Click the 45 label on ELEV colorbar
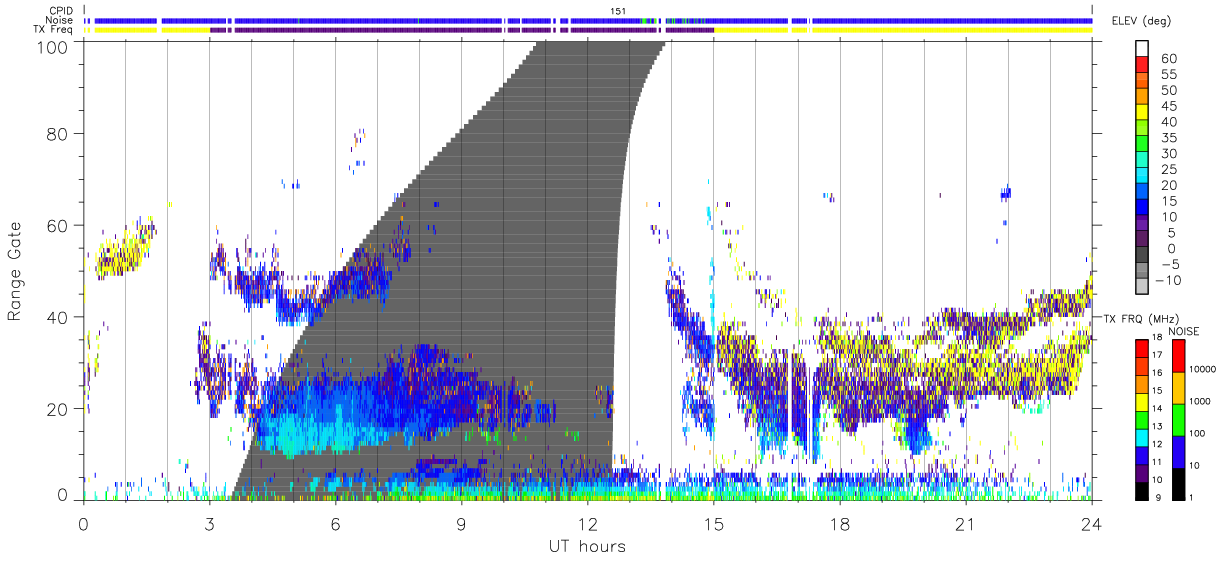 pos(1167,106)
